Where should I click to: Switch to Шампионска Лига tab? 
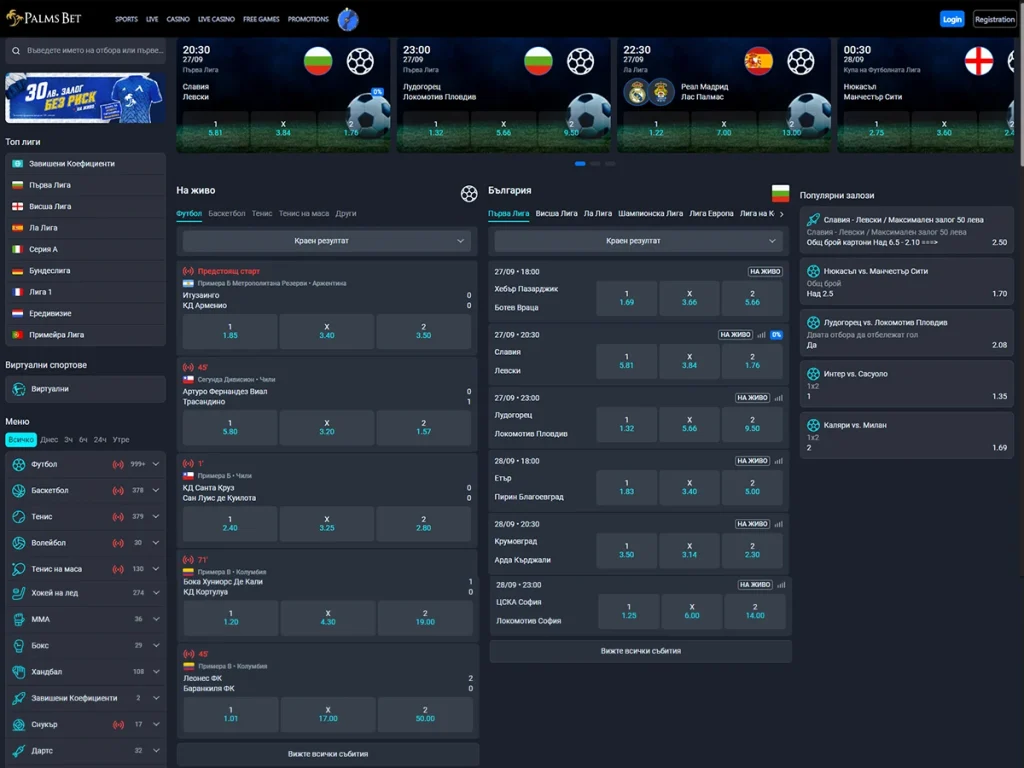pyautogui.click(x=650, y=214)
